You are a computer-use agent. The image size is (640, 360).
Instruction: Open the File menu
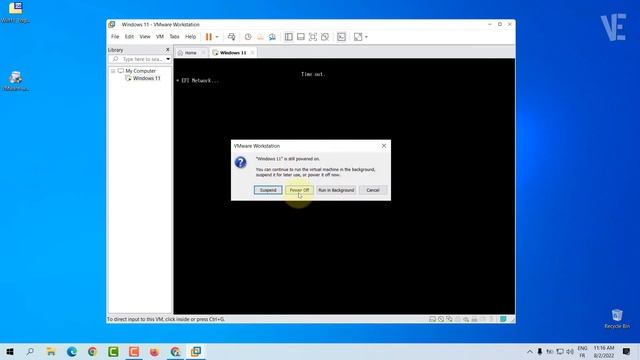(x=115, y=37)
